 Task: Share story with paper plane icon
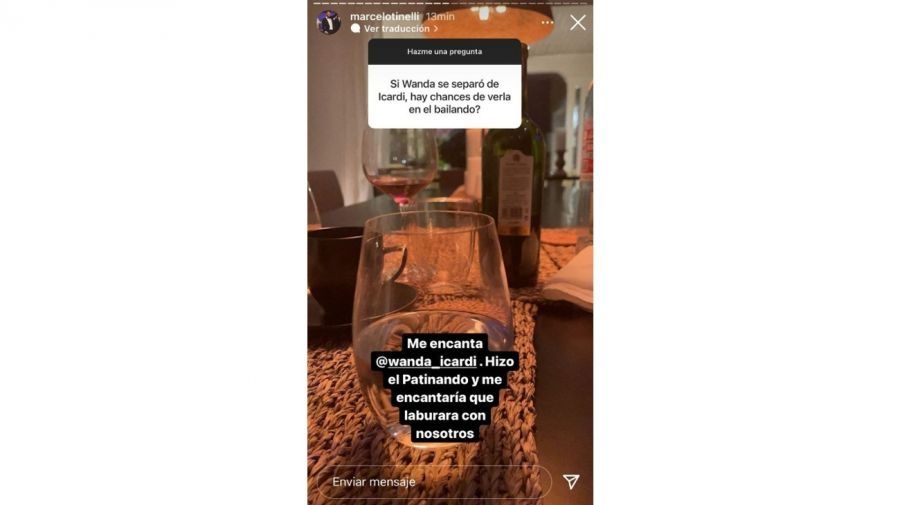571,481
